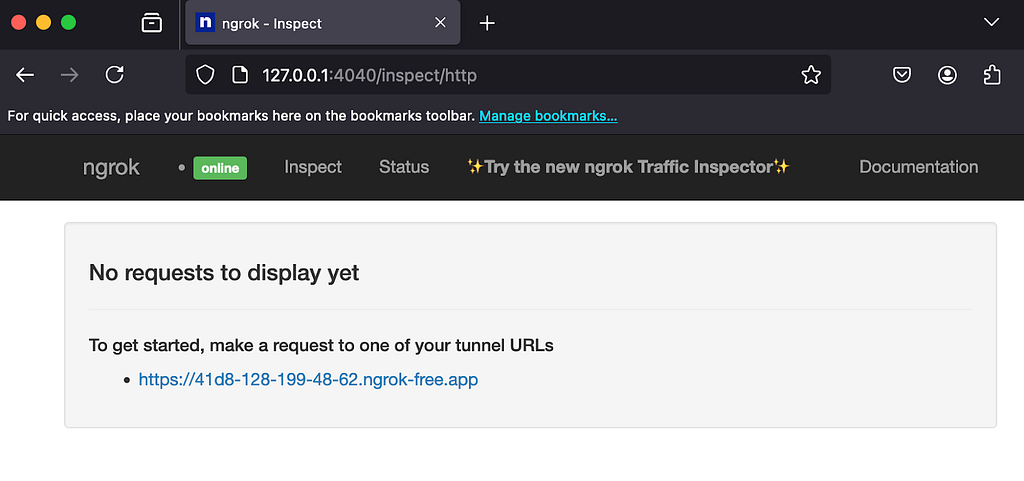Viewport: 1024px width, 481px height.
Task: Open the shield tracking protection icon
Action: (x=205, y=75)
